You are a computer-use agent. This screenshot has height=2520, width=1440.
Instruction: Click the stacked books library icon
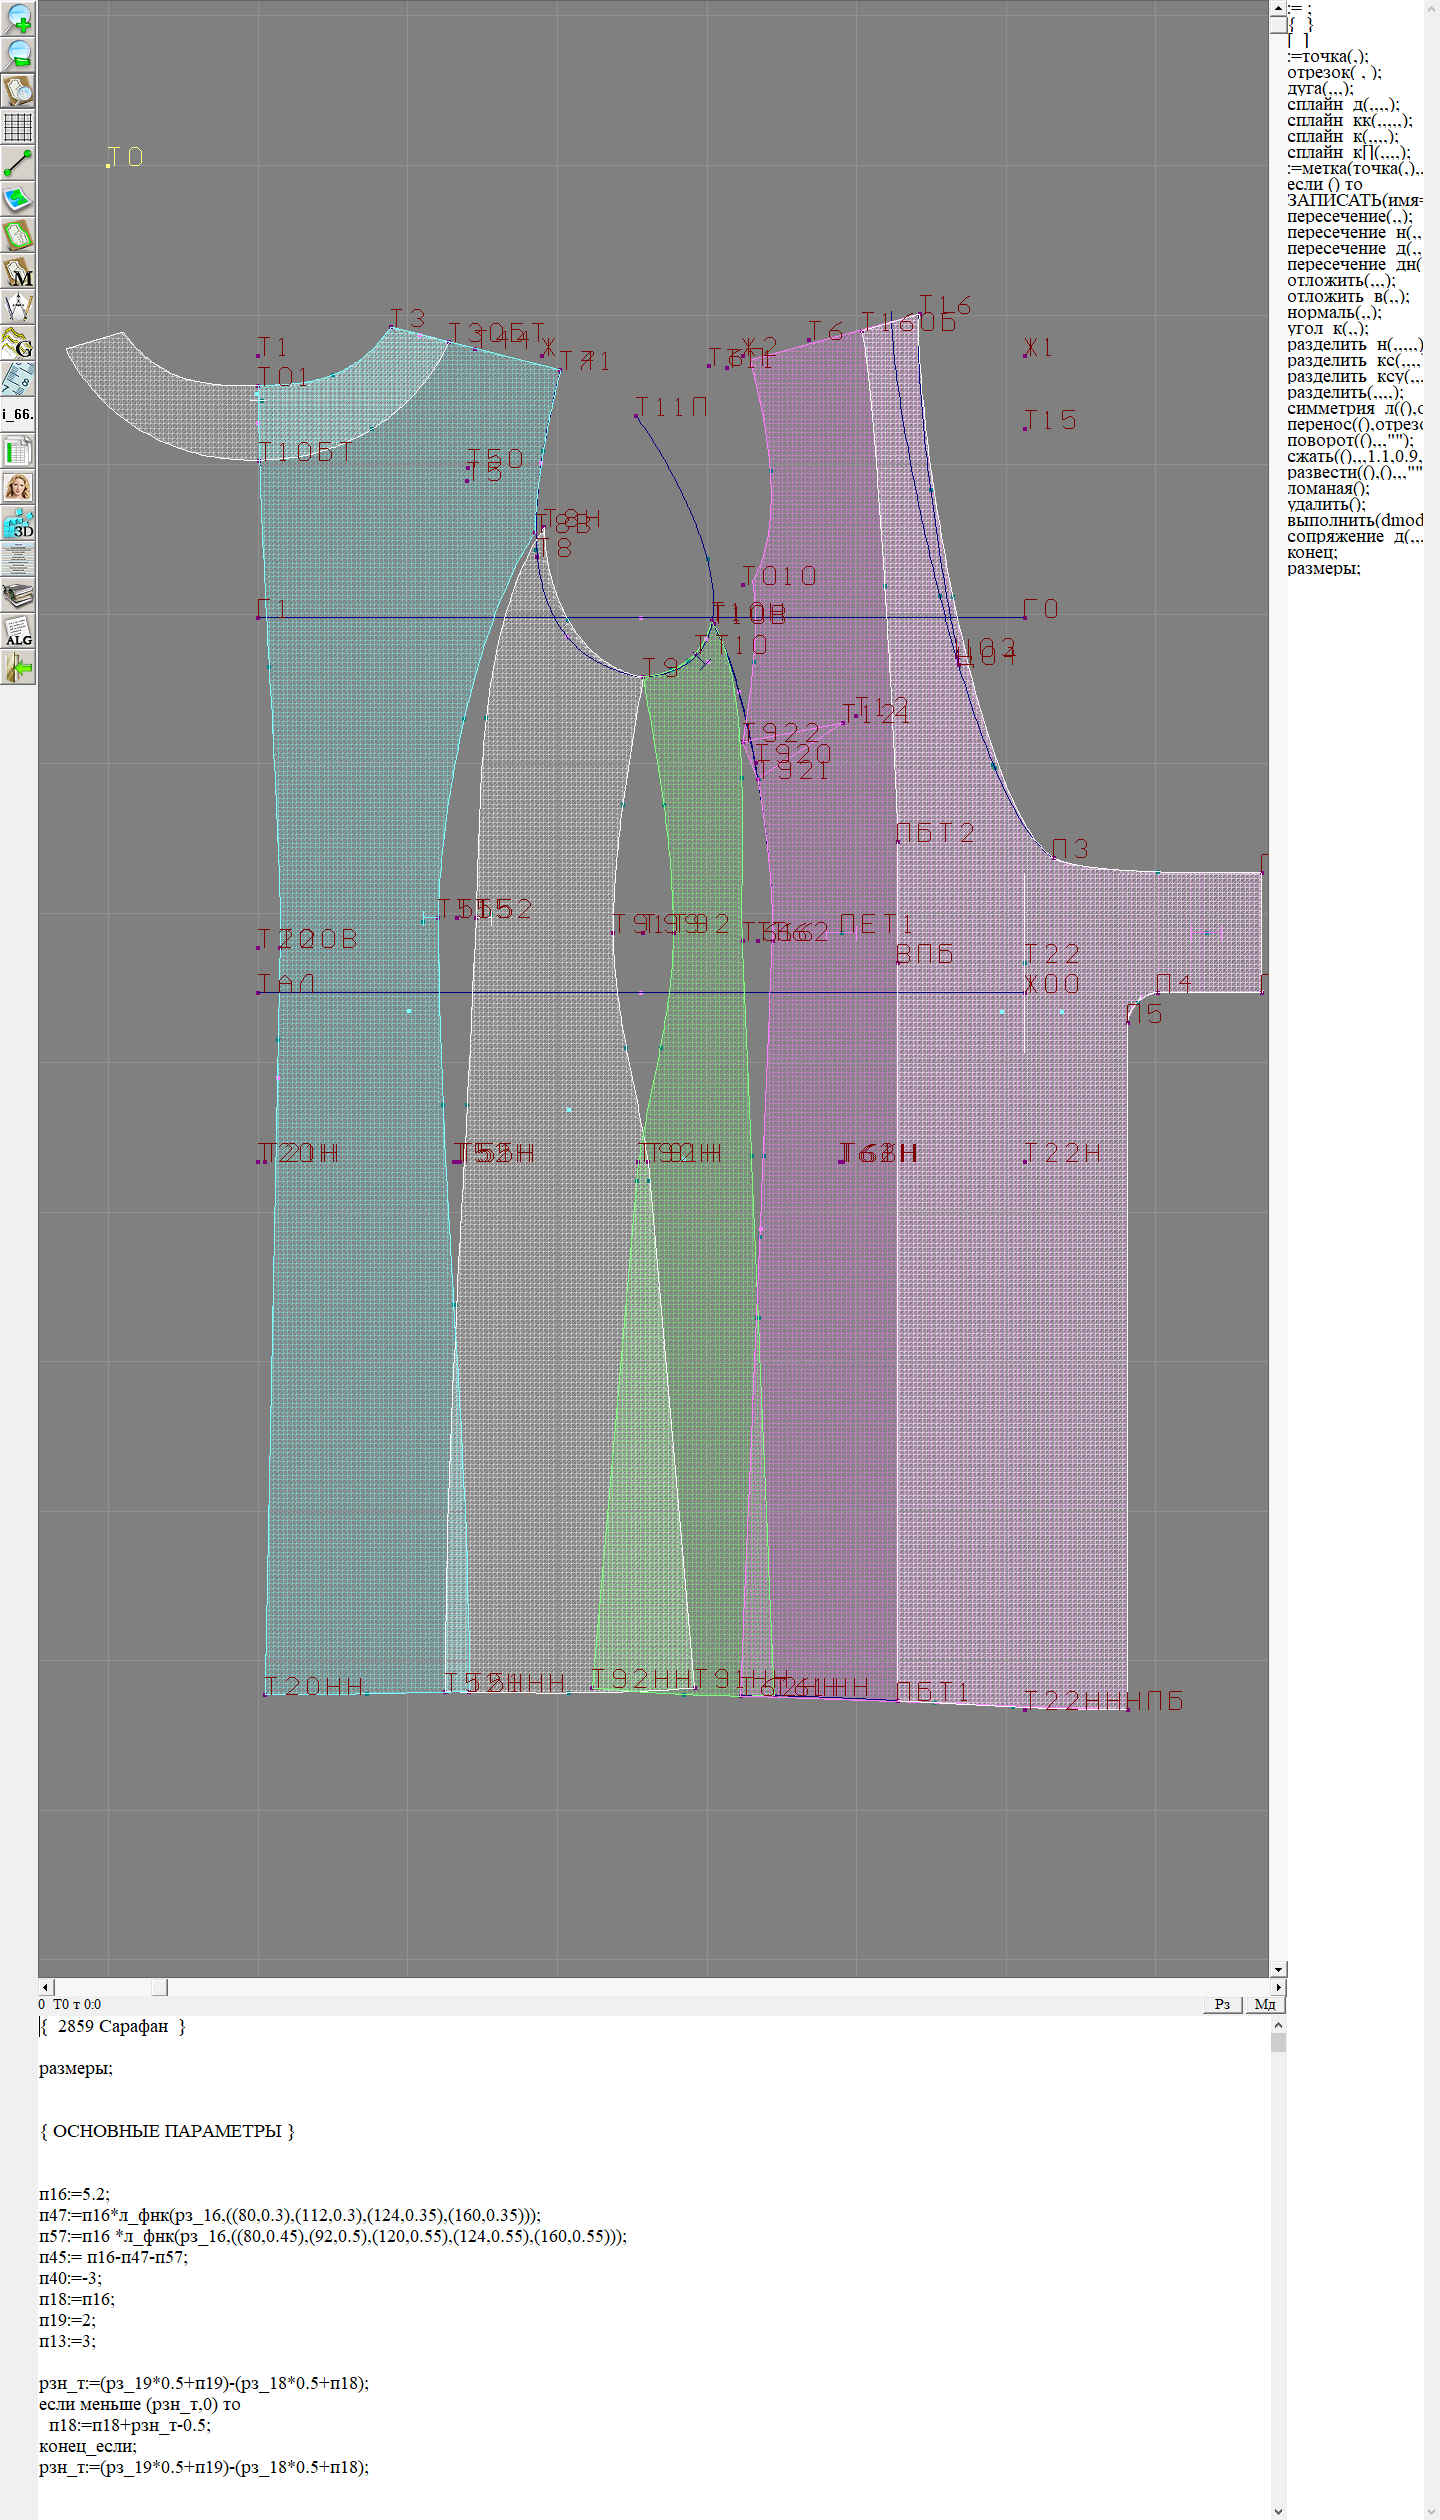(x=18, y=596)
